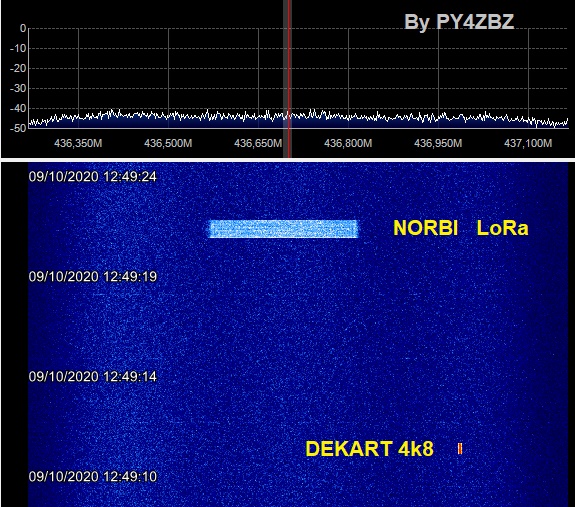Viewport: 575px width, 507px height.
Task: Click the 436,650M frequency label
Action: (x=258, y=143)
